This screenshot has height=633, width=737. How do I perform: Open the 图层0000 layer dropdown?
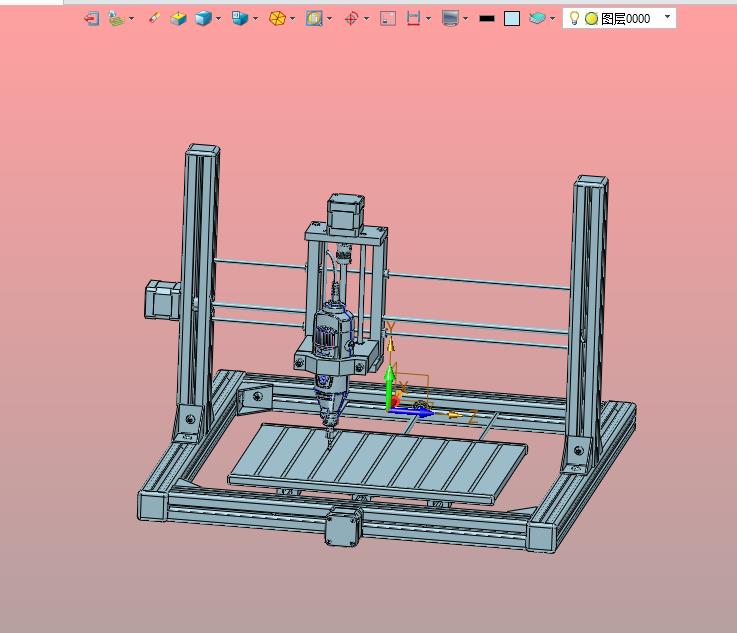pyautogui.click(x=667, y=17)
